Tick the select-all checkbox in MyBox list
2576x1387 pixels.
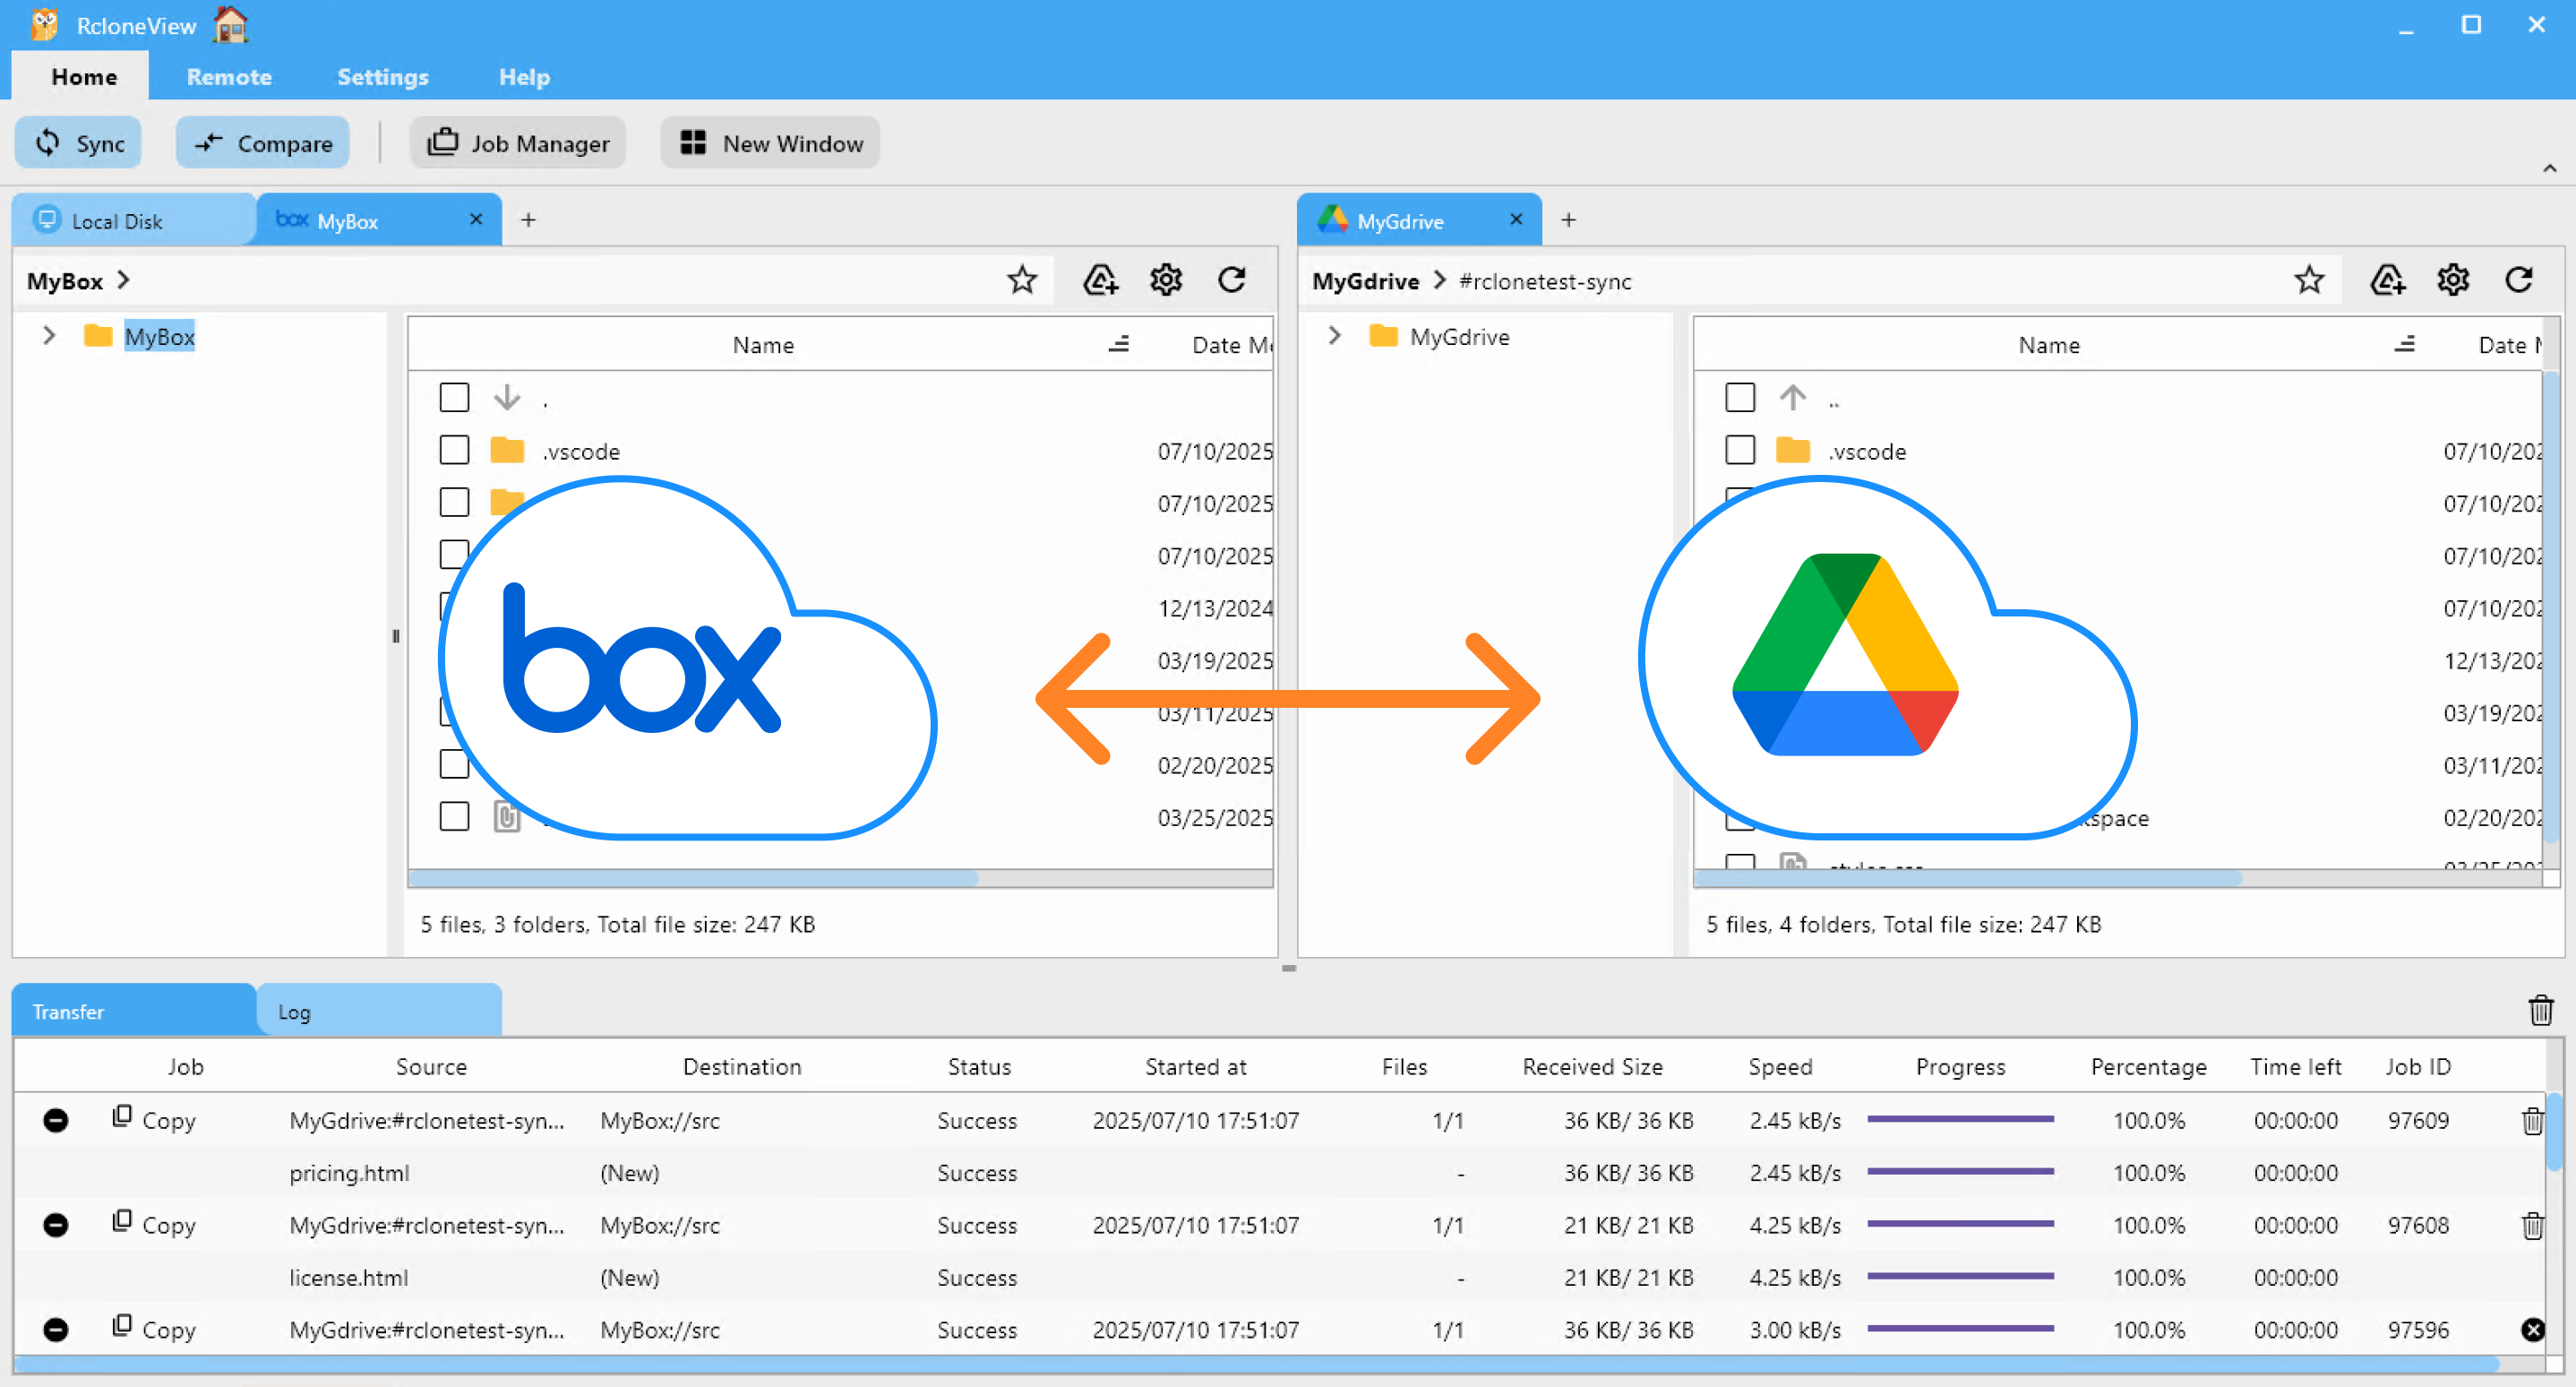[455, 397]
